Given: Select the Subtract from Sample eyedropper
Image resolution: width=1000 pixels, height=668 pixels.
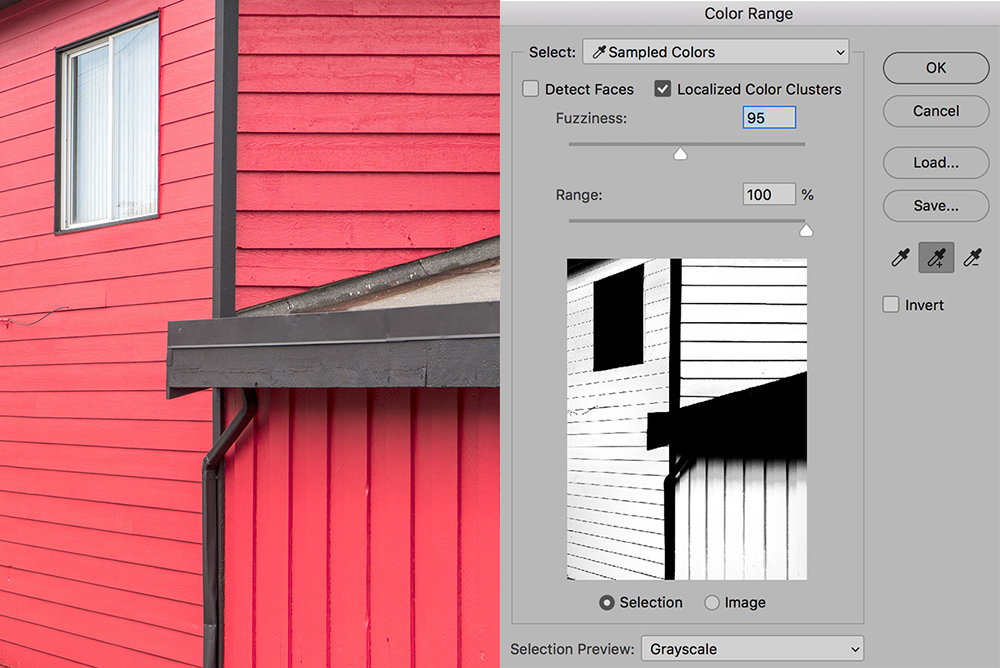Looking at the screenshot, I should coord(972,258).
